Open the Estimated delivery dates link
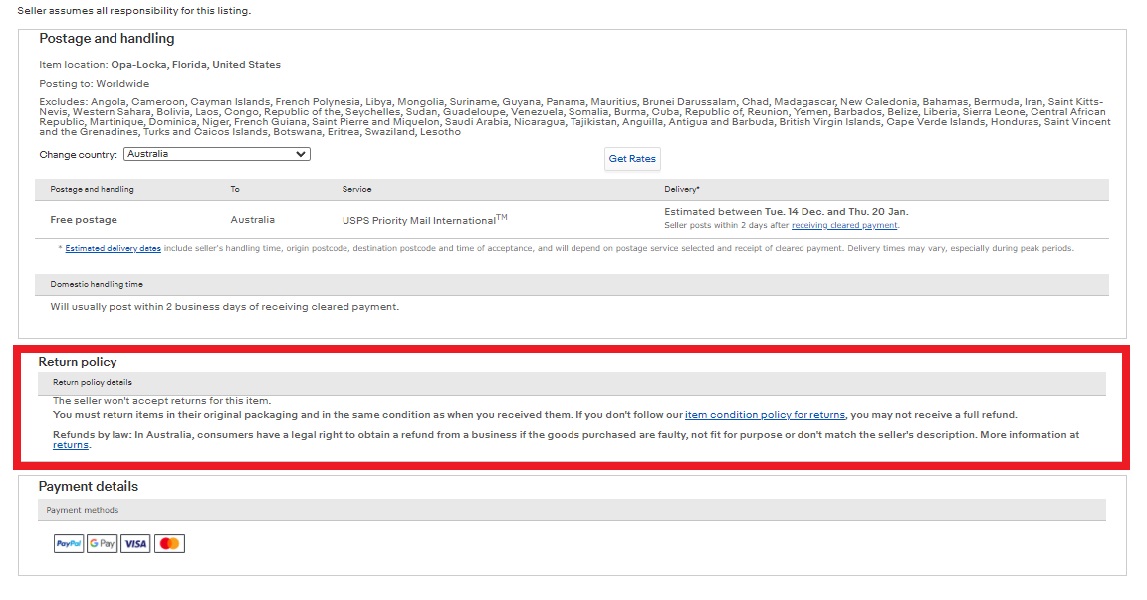The image size is (1147, 600). coord(113,248)
